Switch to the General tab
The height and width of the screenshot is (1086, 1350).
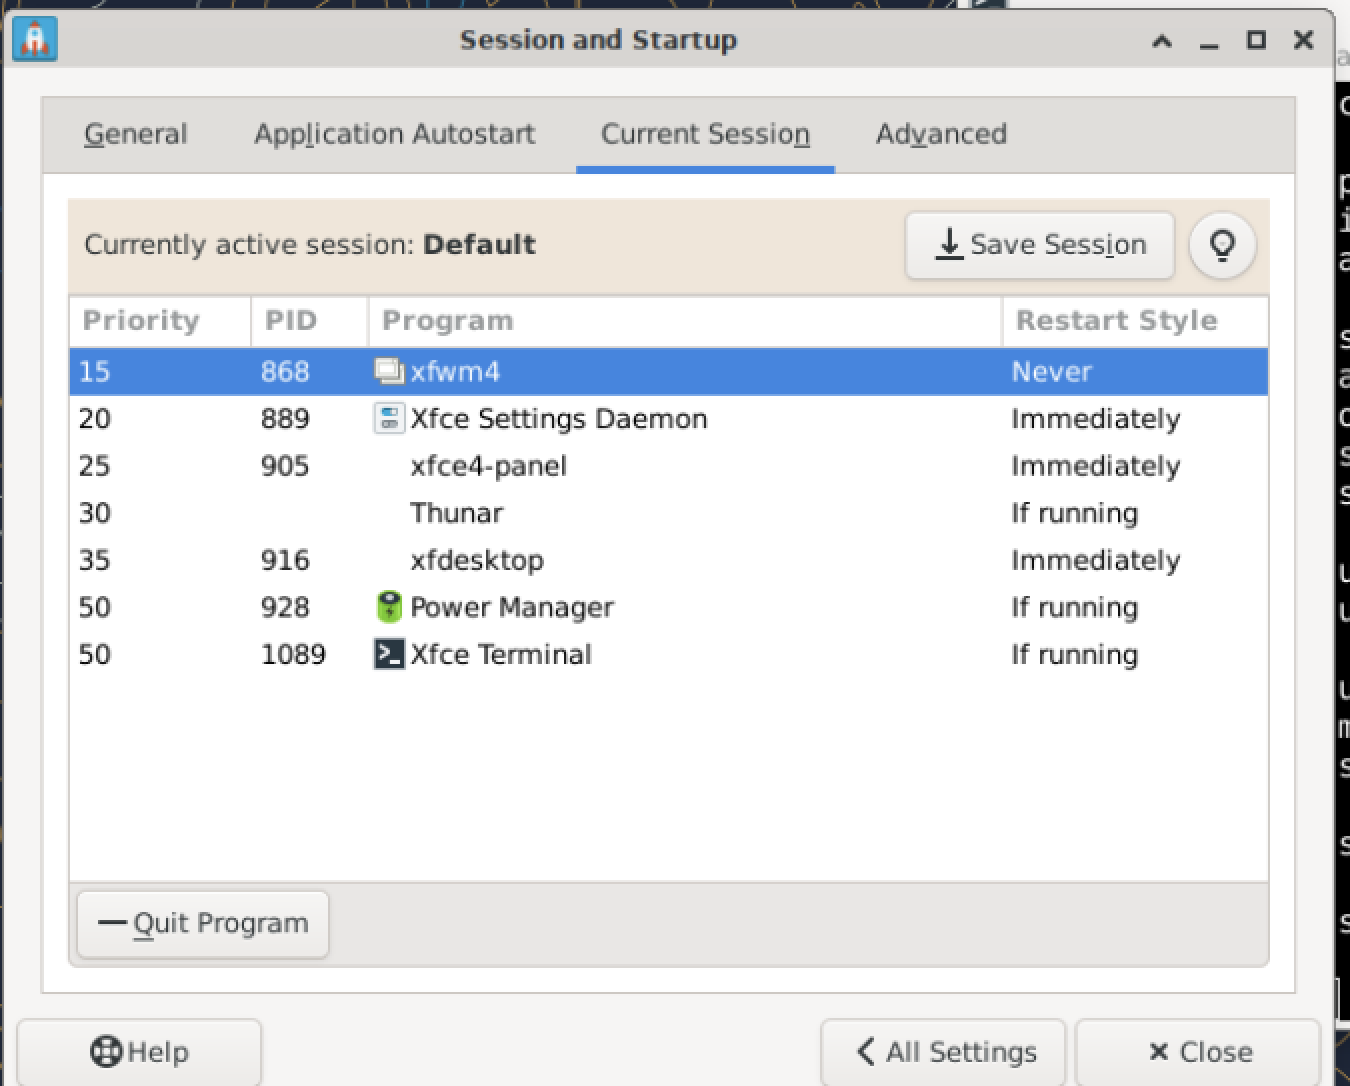click(x=135, y=134)
